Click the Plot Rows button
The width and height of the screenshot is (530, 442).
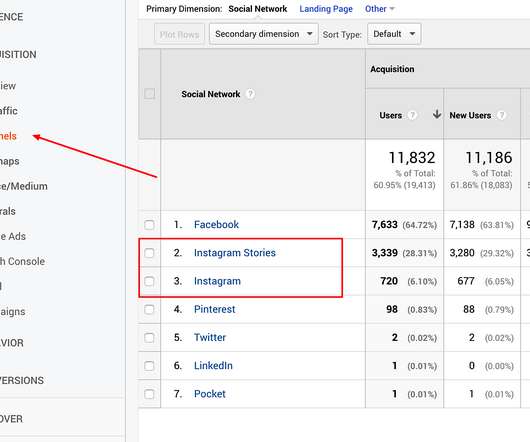click(x=179, y=34)
